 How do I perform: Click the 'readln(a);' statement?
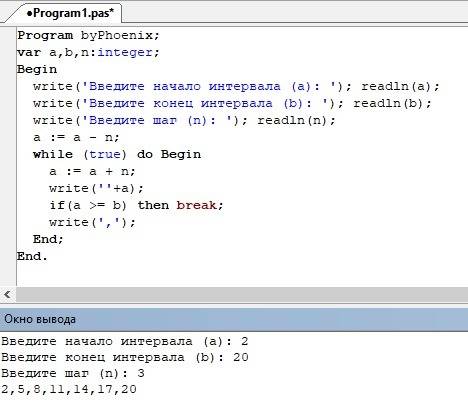[401, 86]
